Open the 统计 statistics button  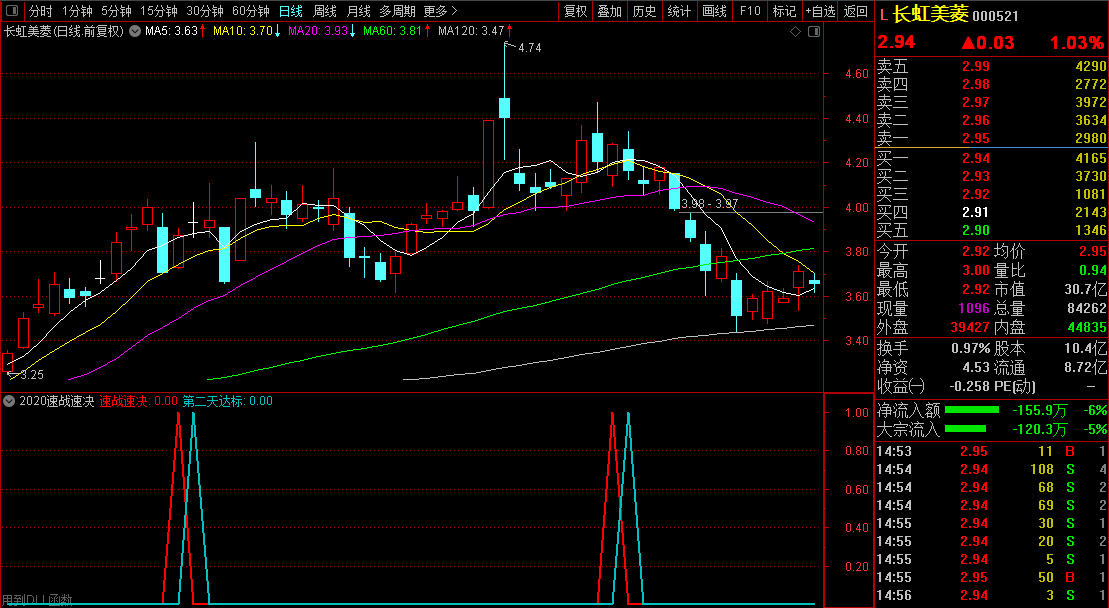coord(680,11)
